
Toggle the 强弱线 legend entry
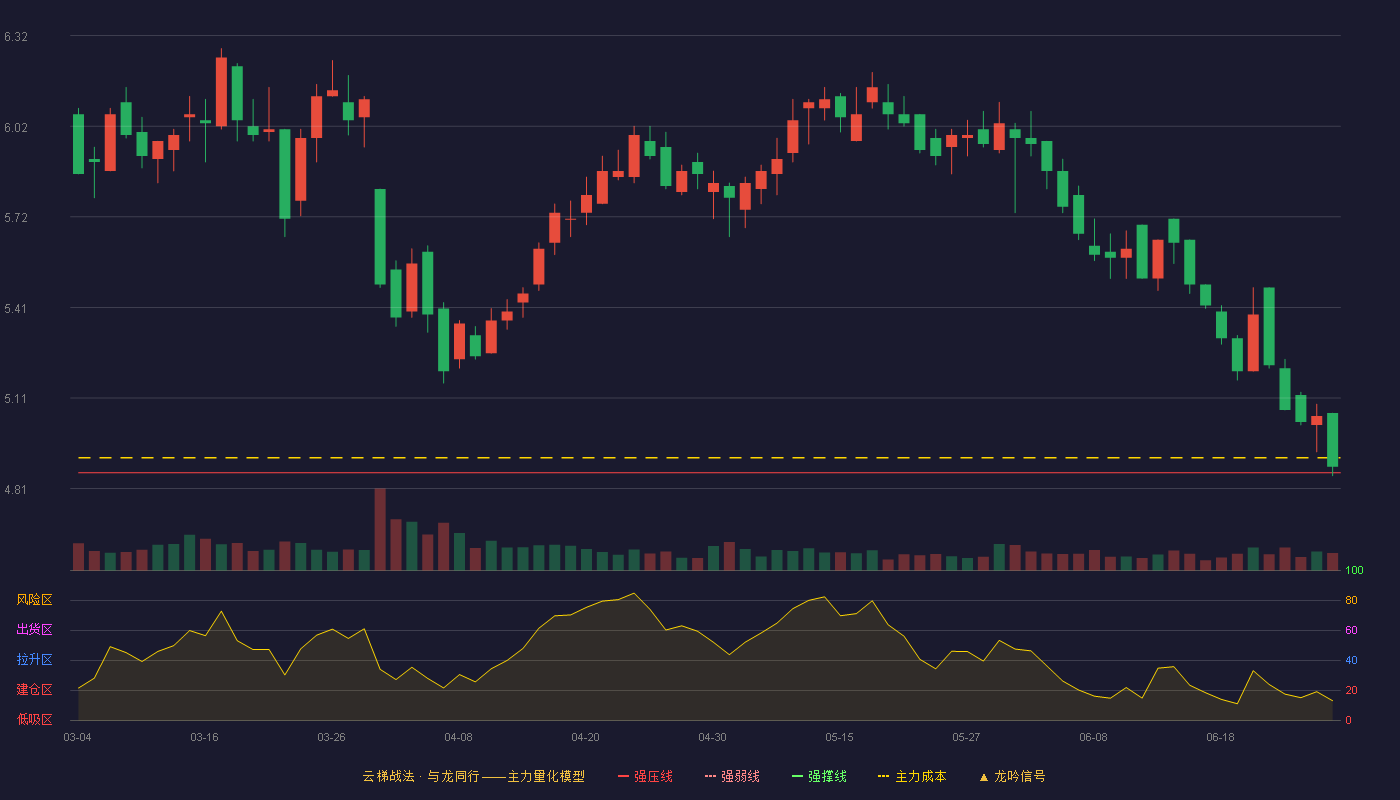pyautogui.click(x=732, y=776)
